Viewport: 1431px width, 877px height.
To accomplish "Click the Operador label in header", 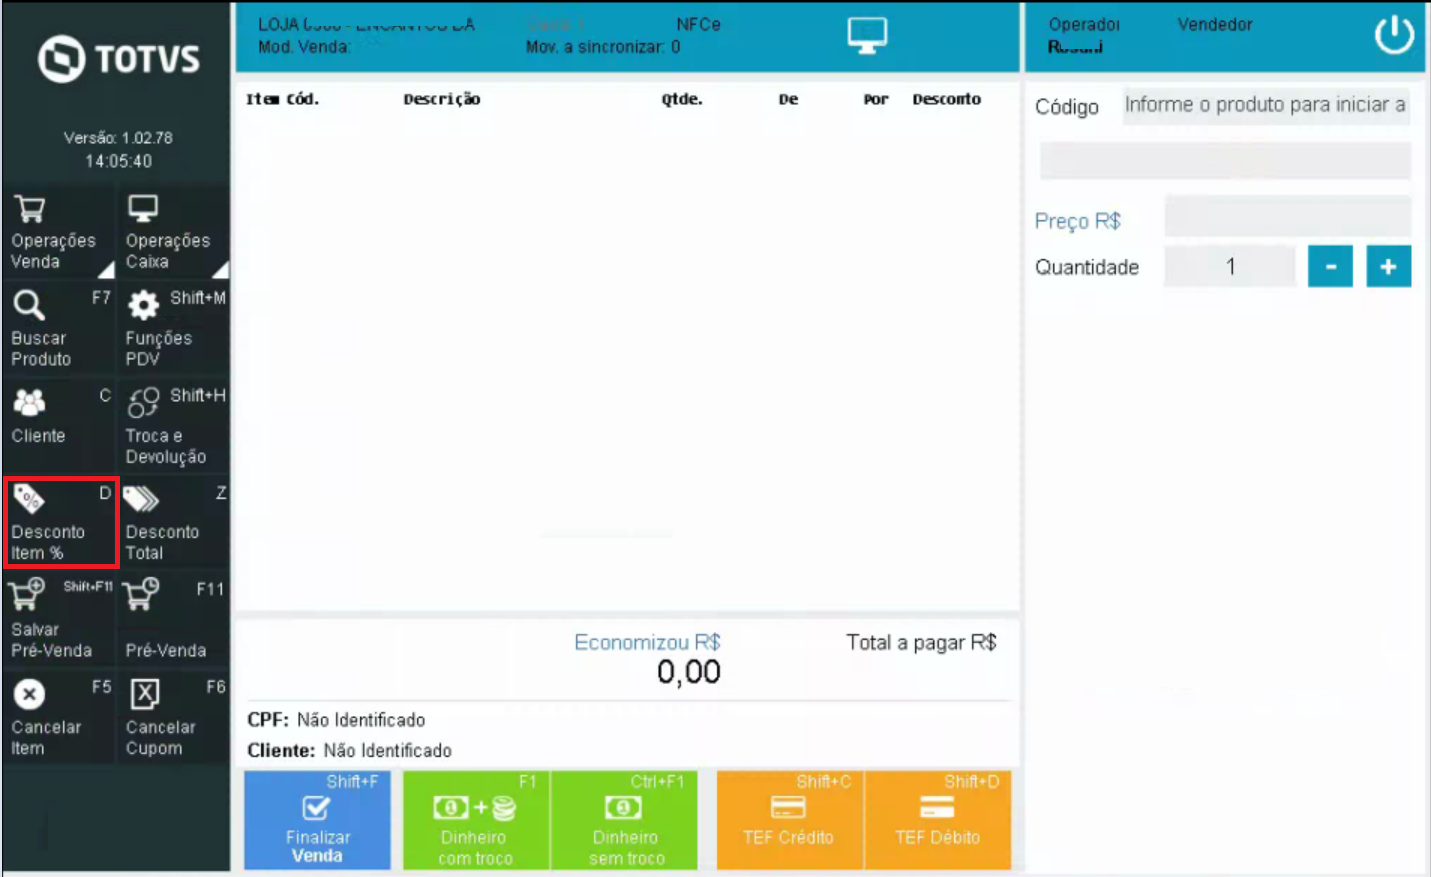I will tap(1084, 25).
